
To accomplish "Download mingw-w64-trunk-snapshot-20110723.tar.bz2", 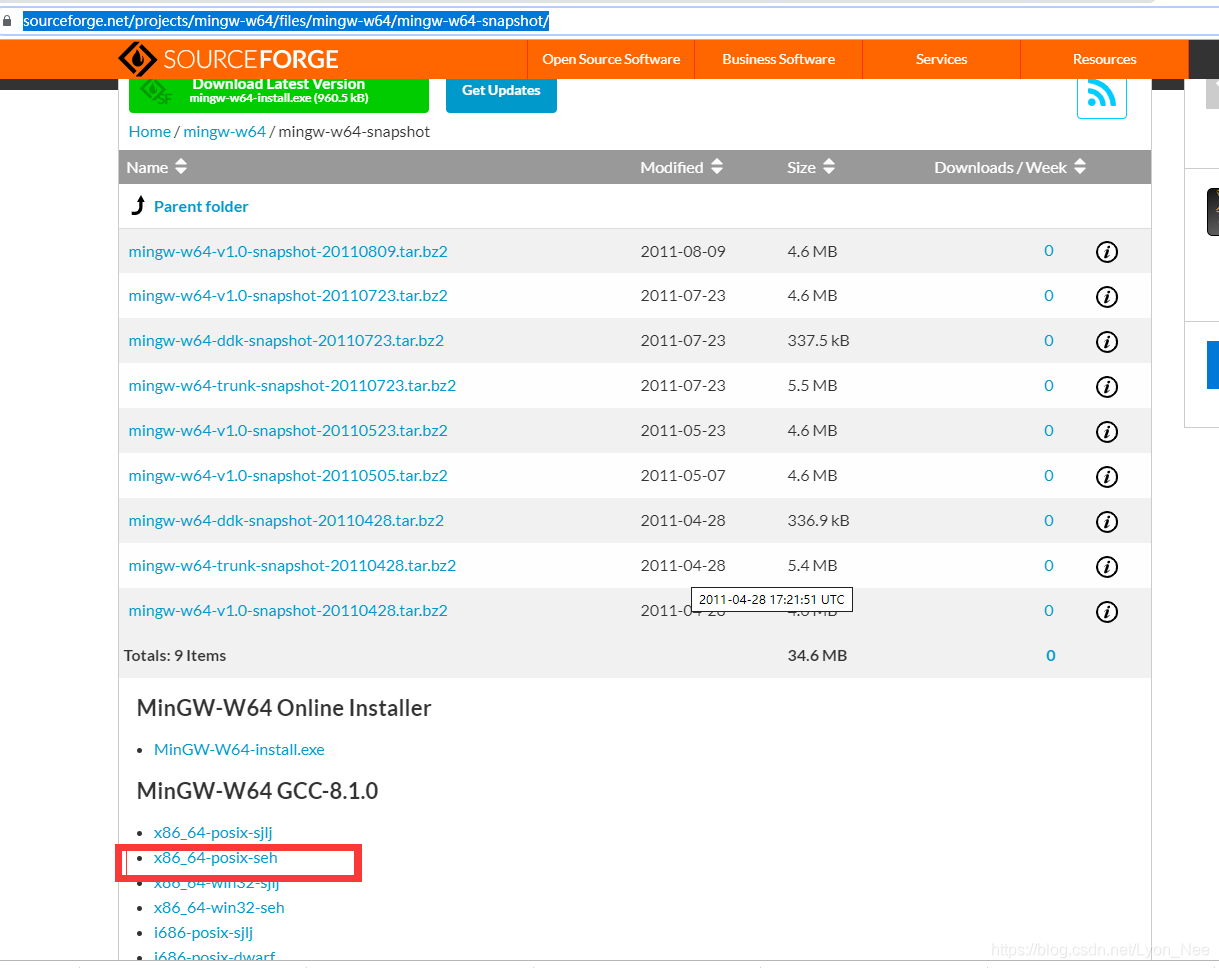I will (292, 386).
